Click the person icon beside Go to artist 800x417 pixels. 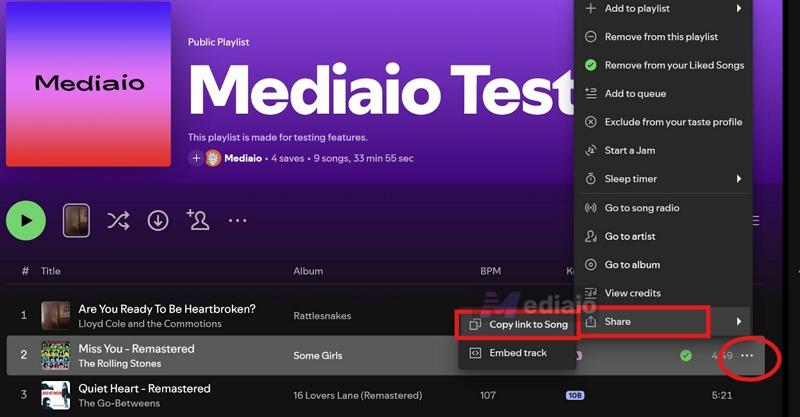(590, 236)
